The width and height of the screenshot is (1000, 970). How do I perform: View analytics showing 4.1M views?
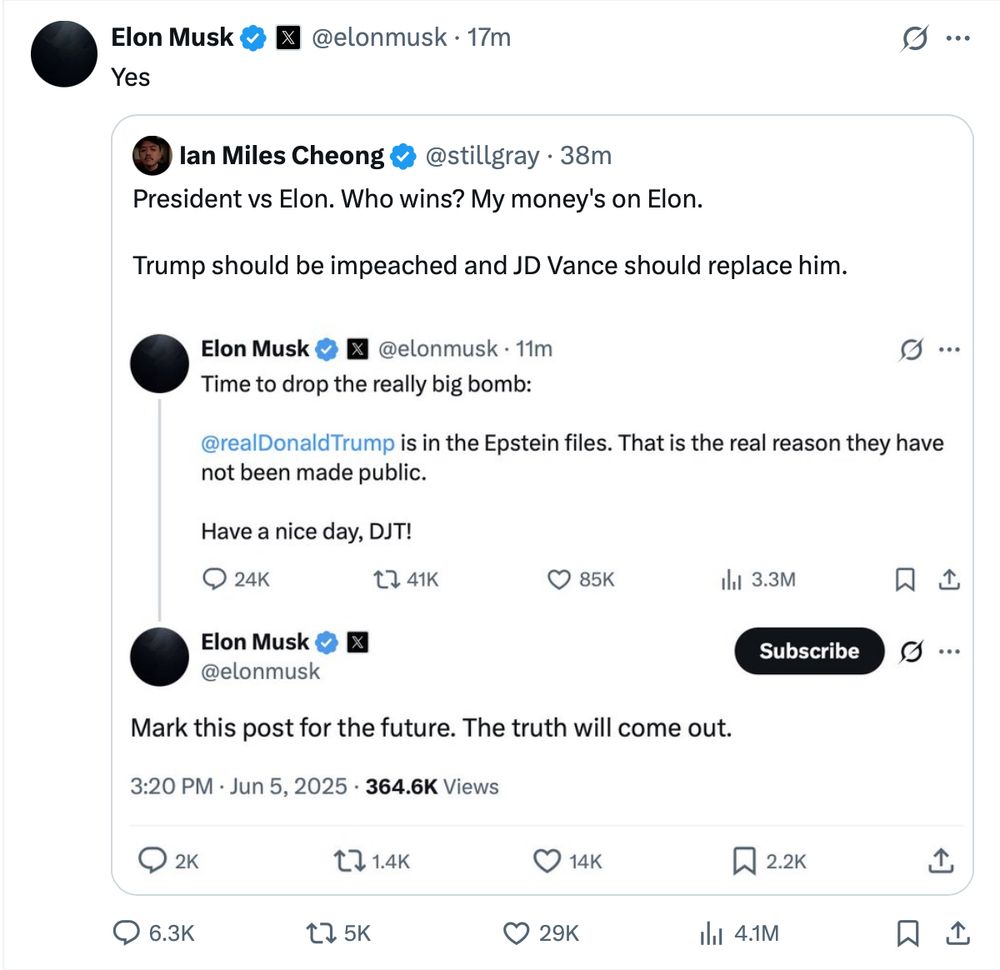(x=710, y=933)
